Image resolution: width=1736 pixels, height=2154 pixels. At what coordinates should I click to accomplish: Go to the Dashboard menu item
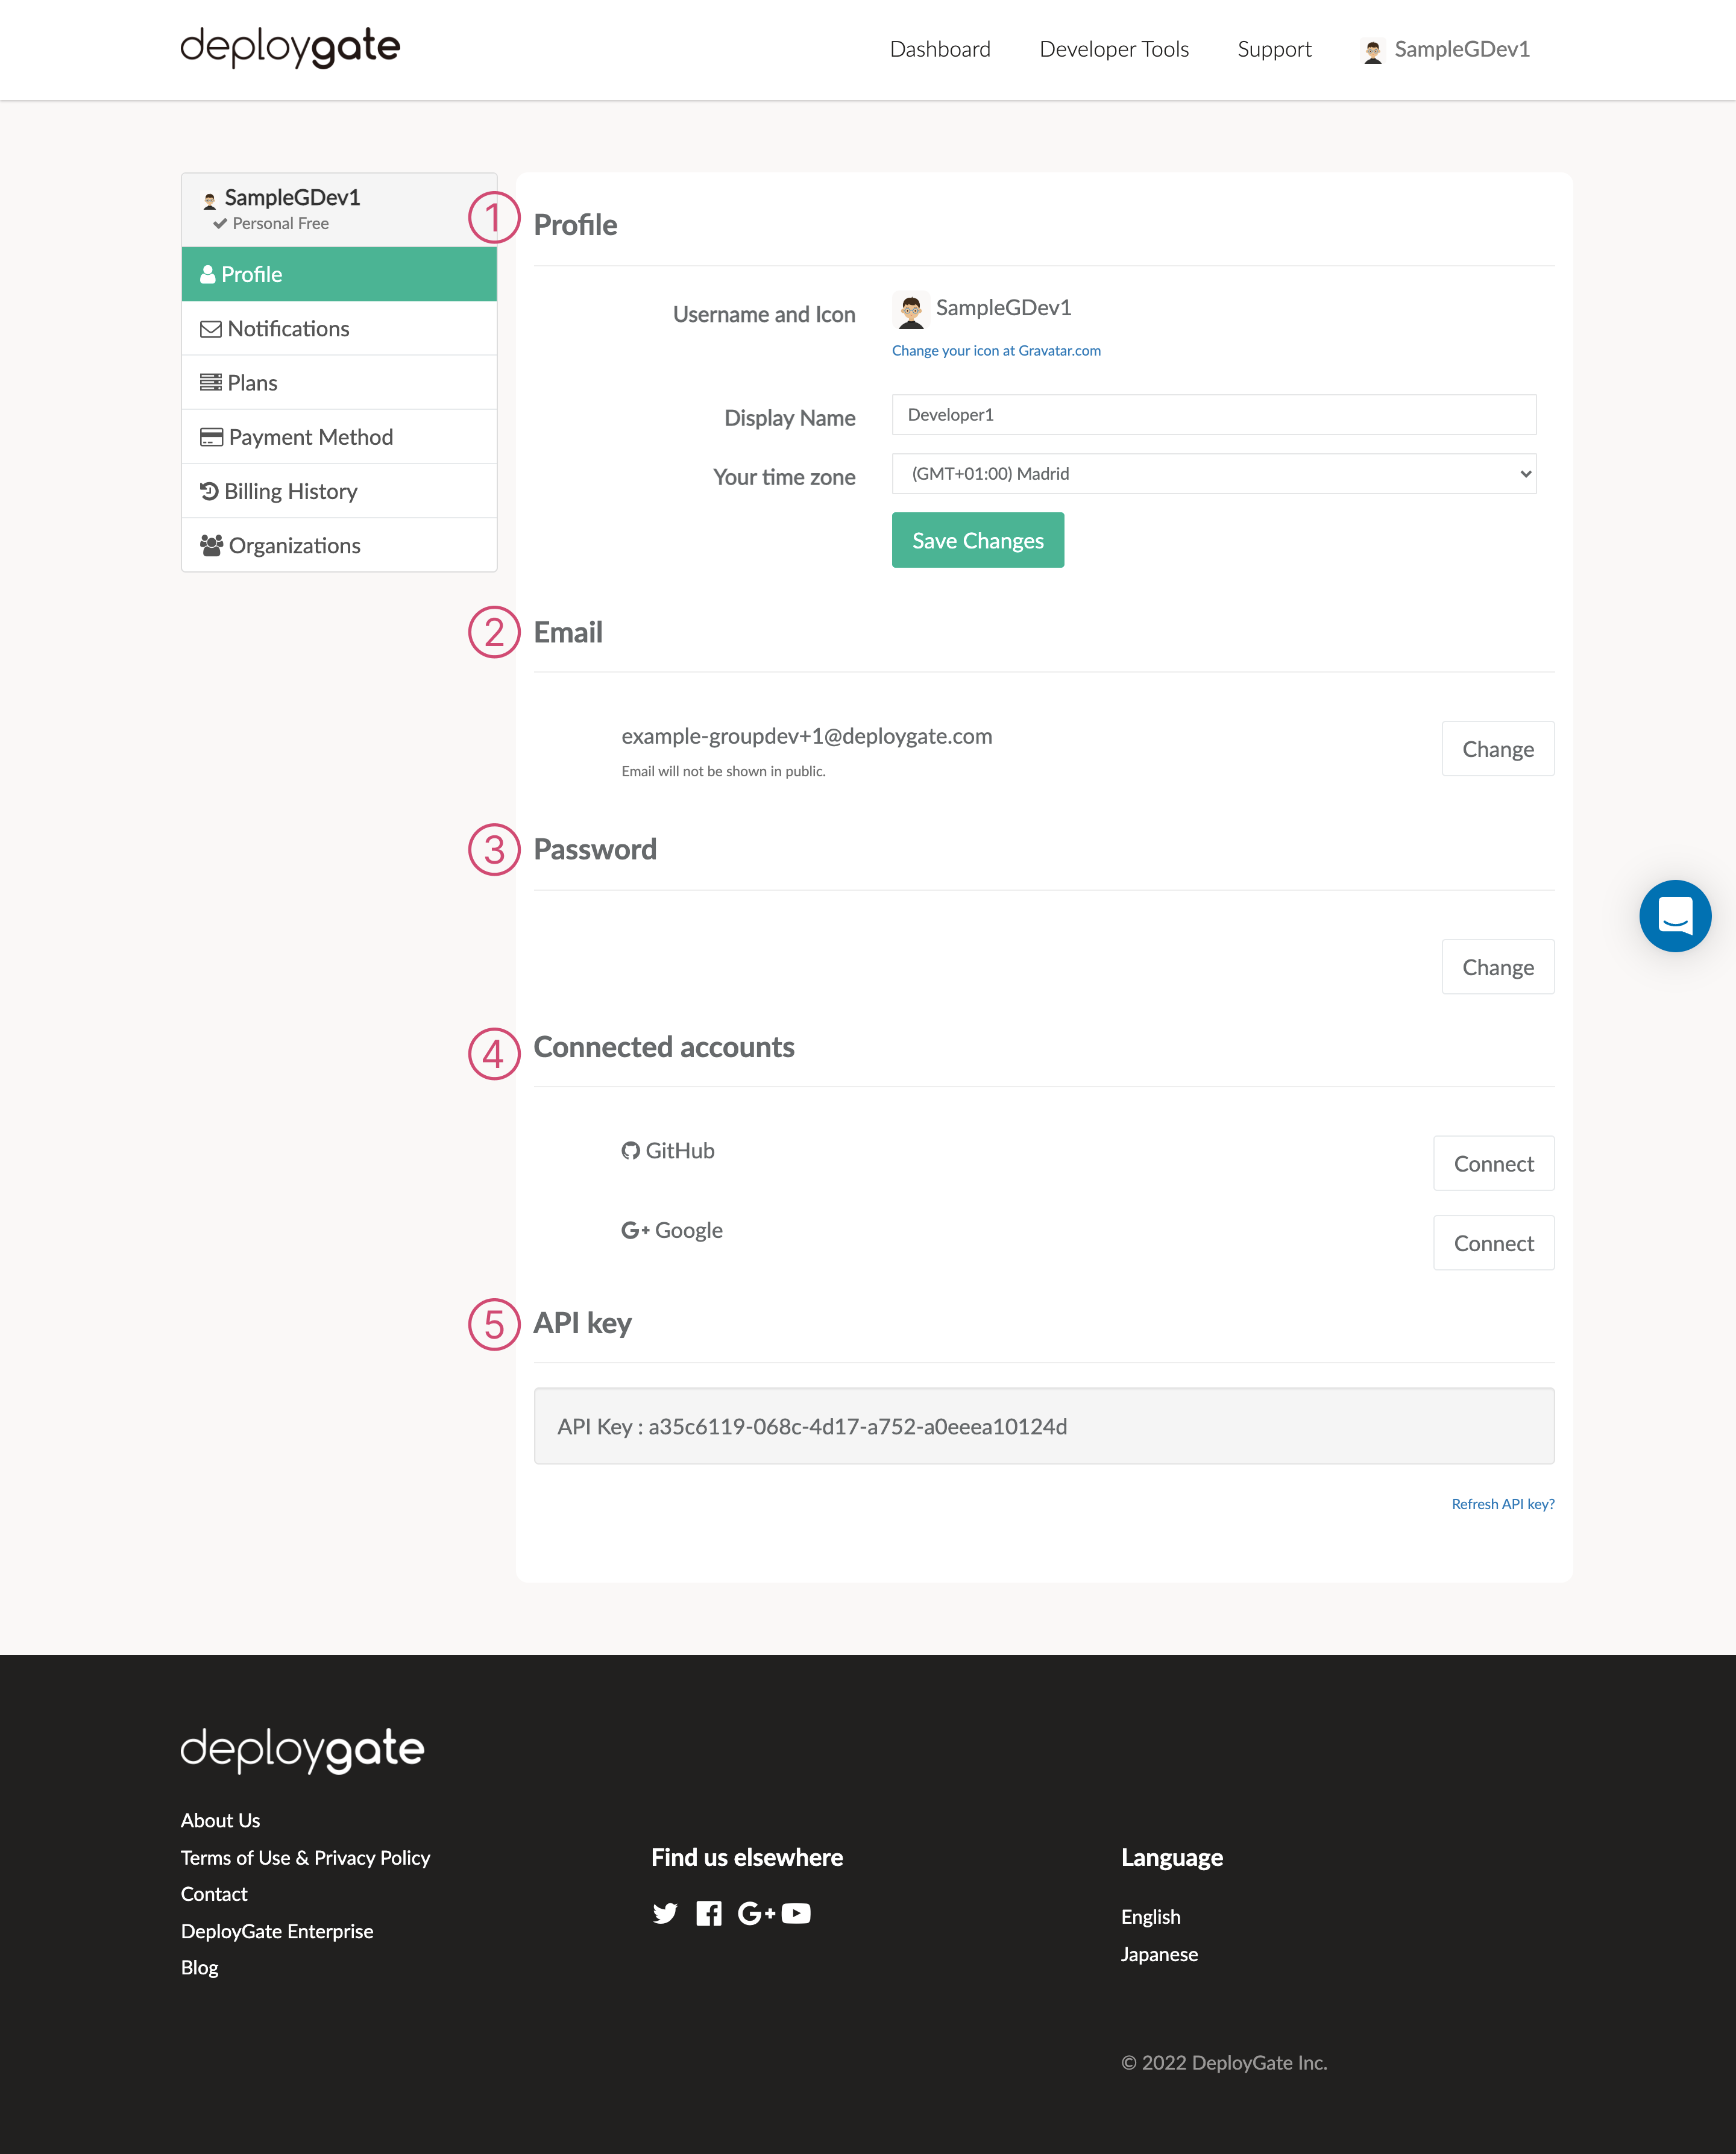point(940,49)
